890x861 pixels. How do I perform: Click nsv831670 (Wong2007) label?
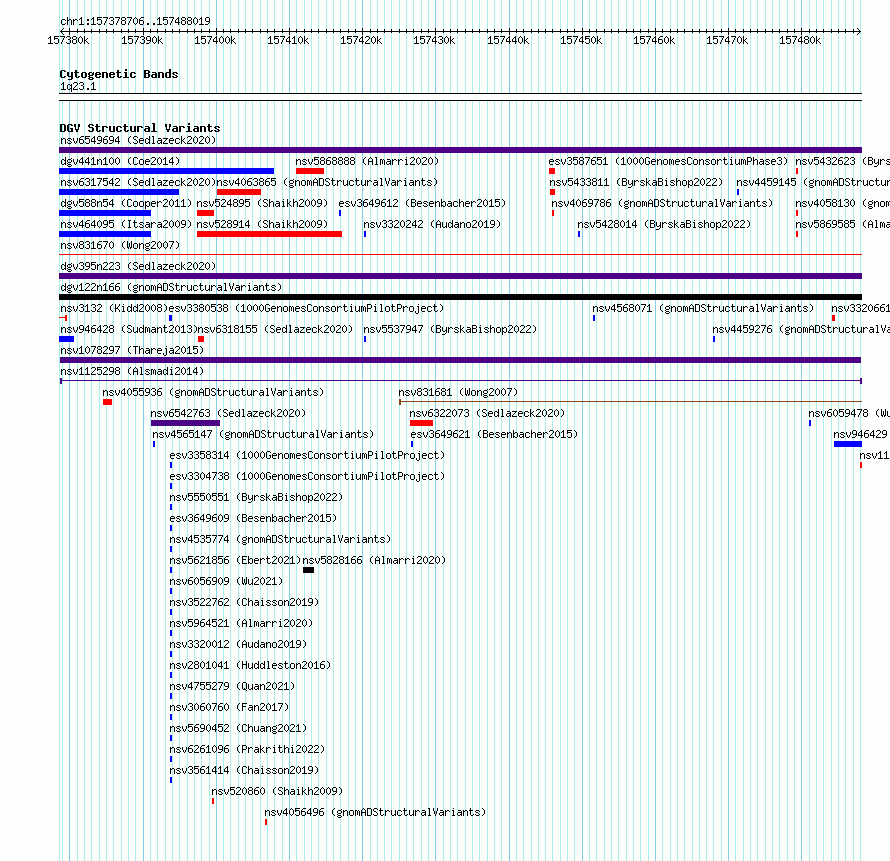coord(120,245)
